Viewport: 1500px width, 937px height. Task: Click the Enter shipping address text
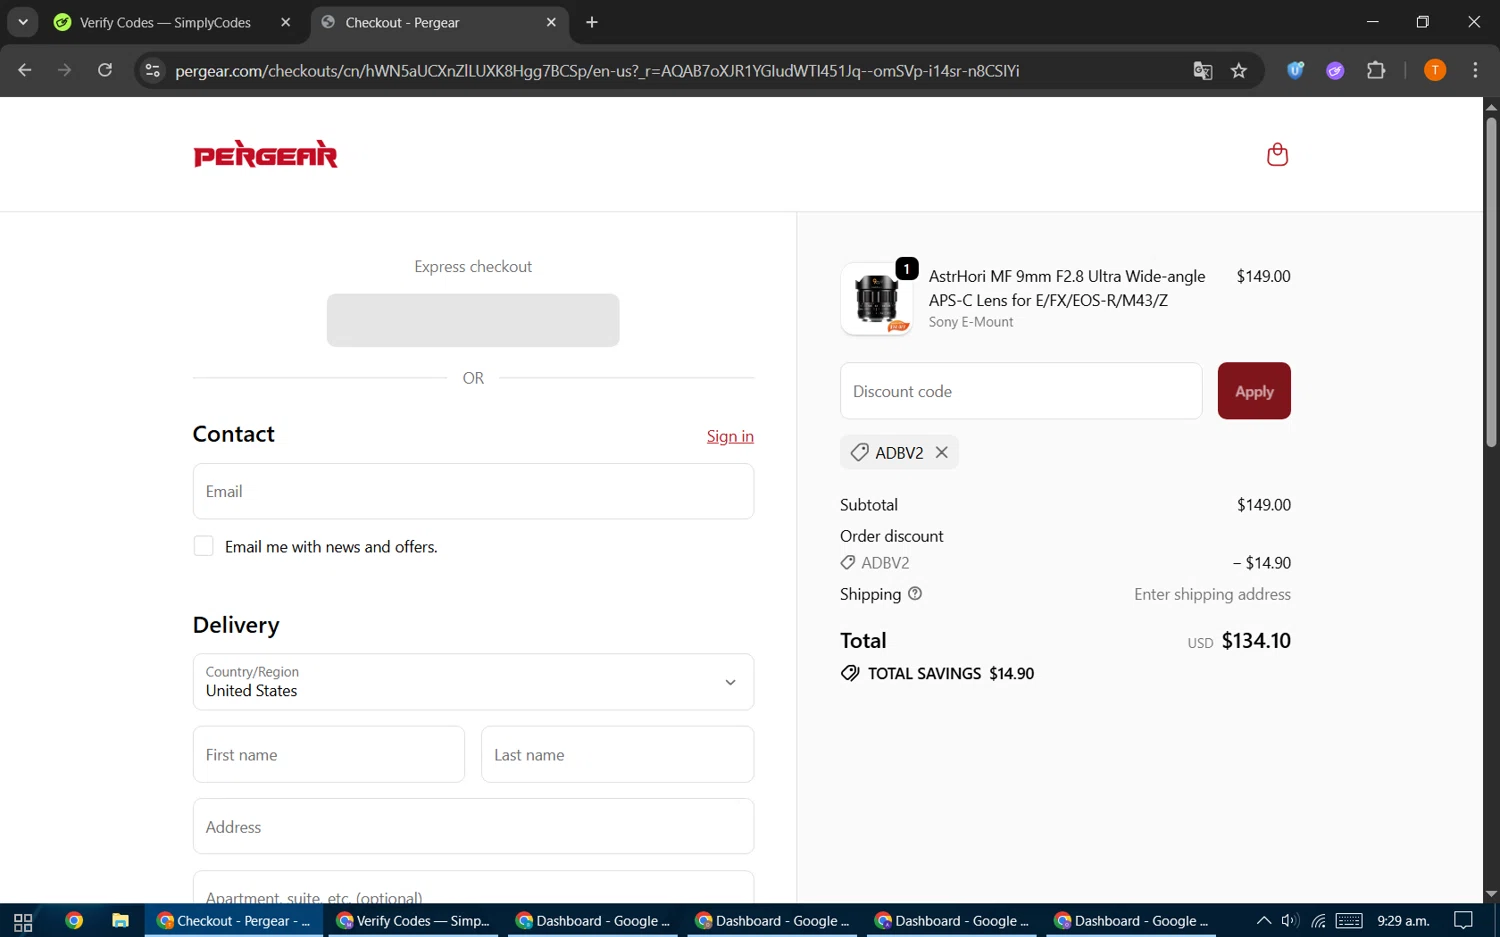(1212, 594)
